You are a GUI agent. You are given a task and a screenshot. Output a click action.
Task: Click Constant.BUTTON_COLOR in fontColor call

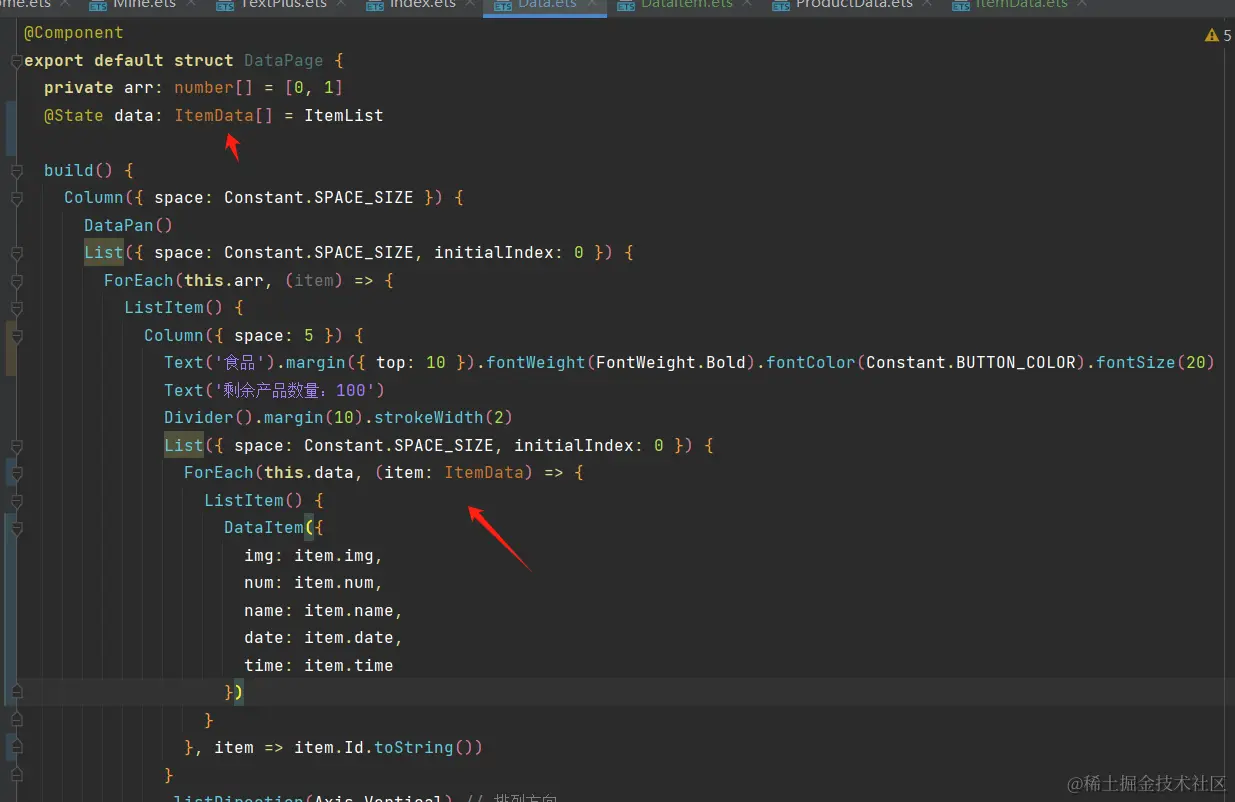tap(971, 362)
